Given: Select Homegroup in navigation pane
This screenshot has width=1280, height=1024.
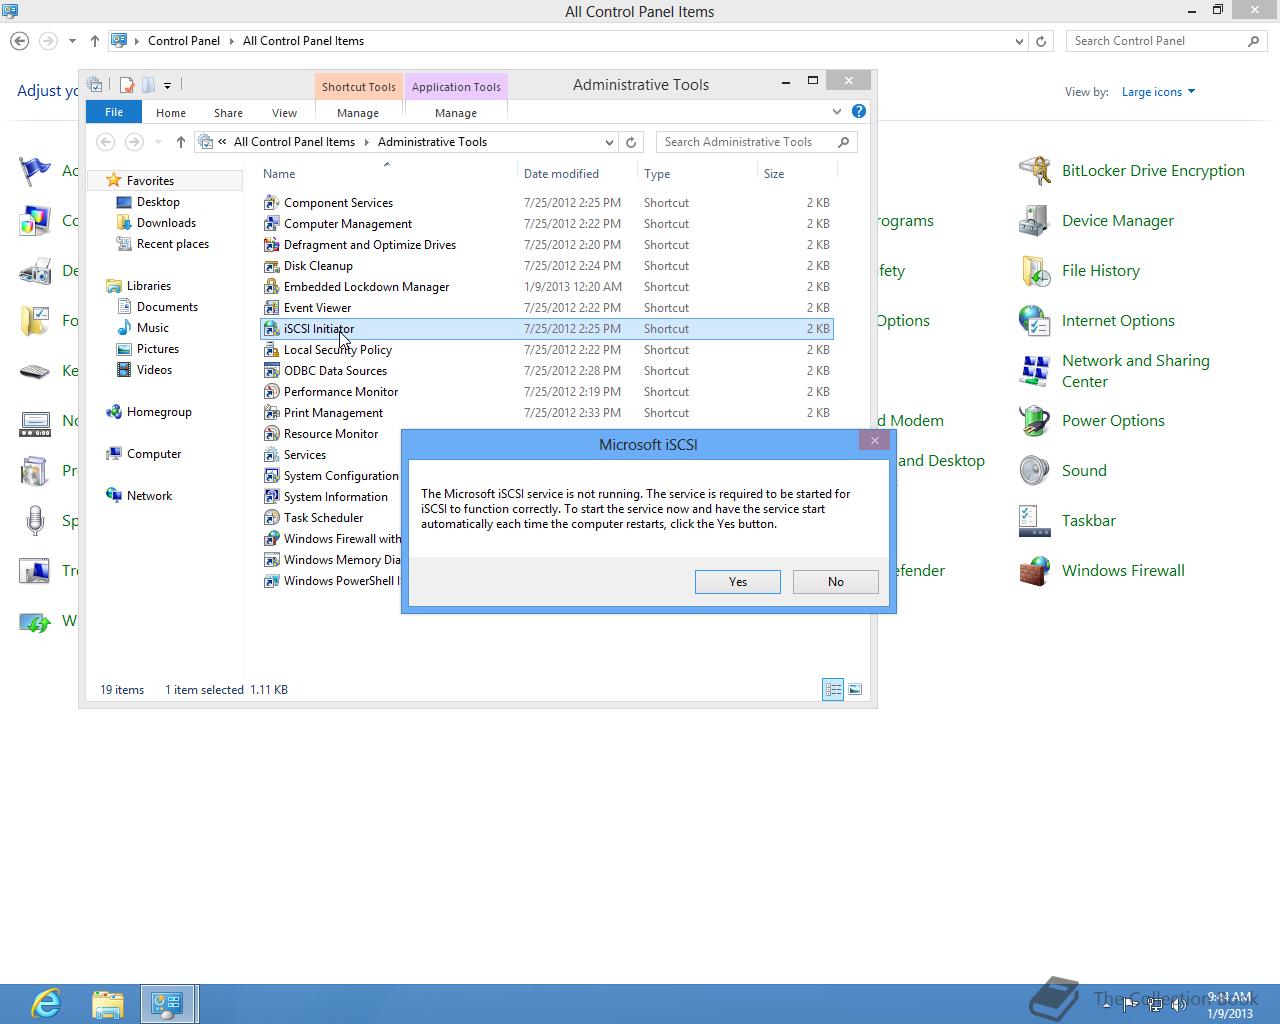Looking at the screenshot, I should tap(159, 412).
